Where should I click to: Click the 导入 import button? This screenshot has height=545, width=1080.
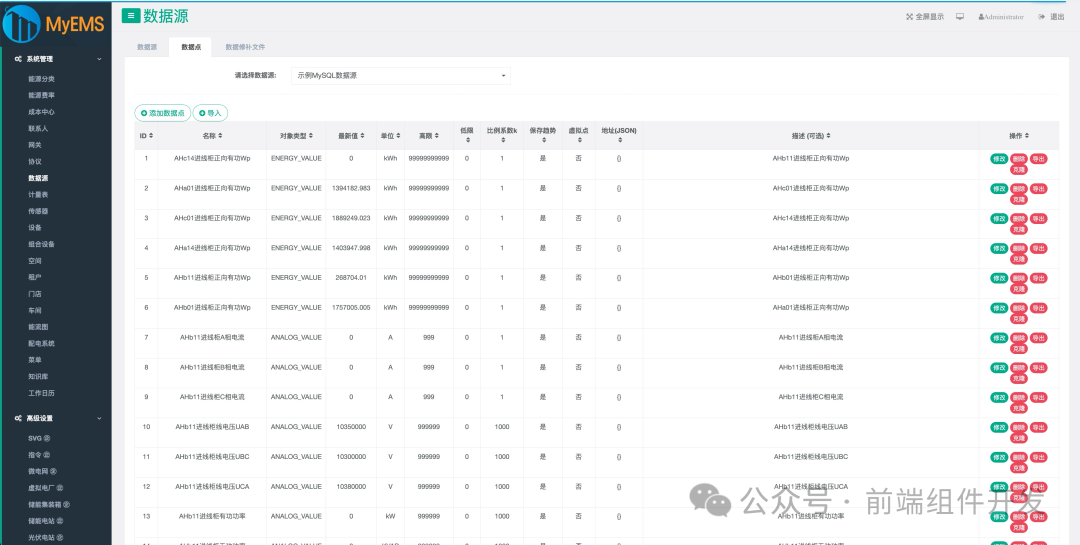210,113
